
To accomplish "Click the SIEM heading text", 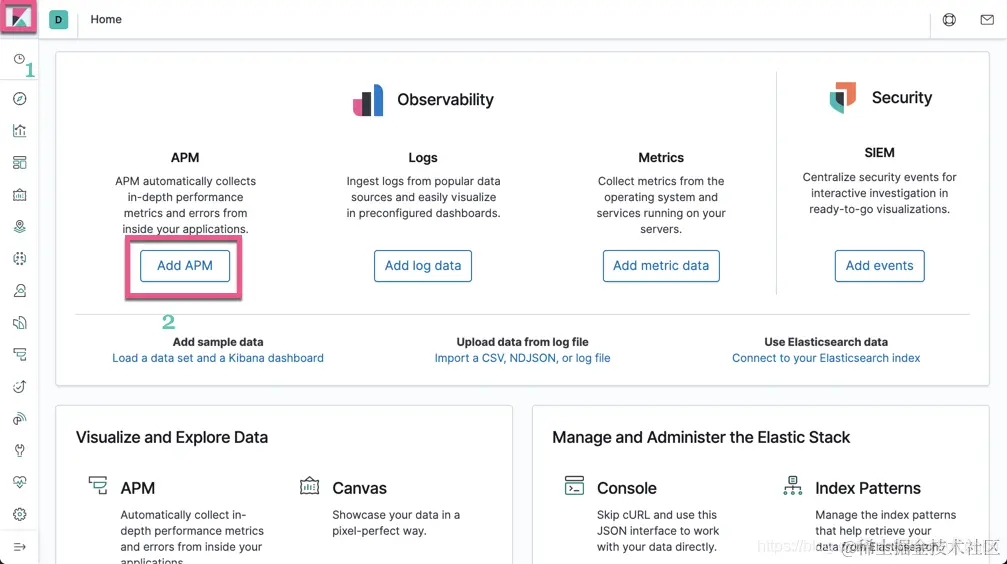I will [879, 153].
